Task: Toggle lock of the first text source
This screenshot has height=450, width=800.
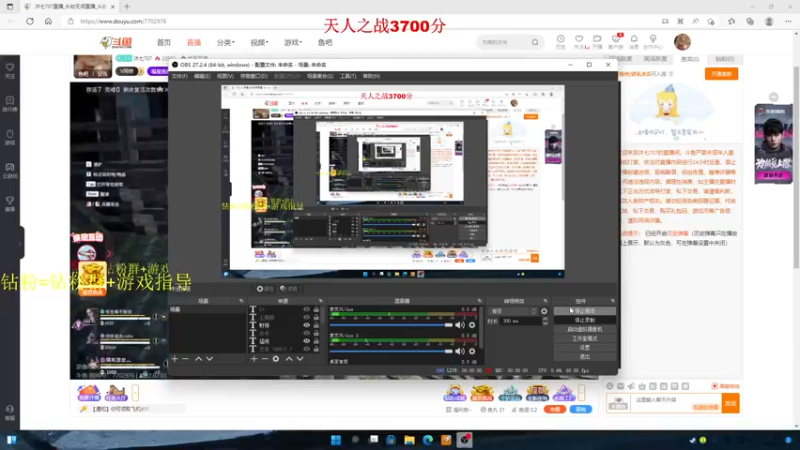Action: point(316,309)
